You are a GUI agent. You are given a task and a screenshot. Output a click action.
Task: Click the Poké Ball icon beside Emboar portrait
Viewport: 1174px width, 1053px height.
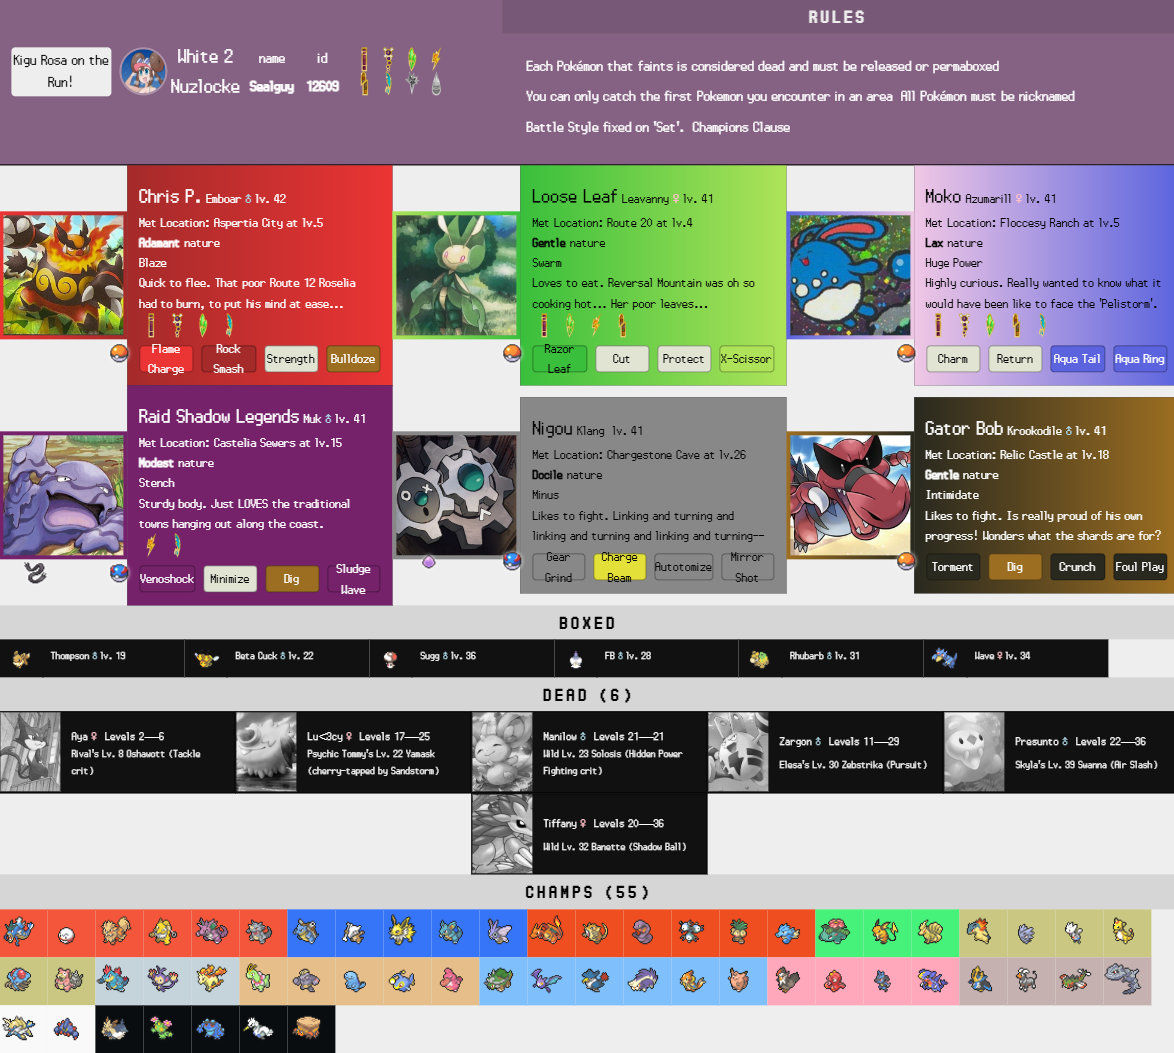point(119,353)
